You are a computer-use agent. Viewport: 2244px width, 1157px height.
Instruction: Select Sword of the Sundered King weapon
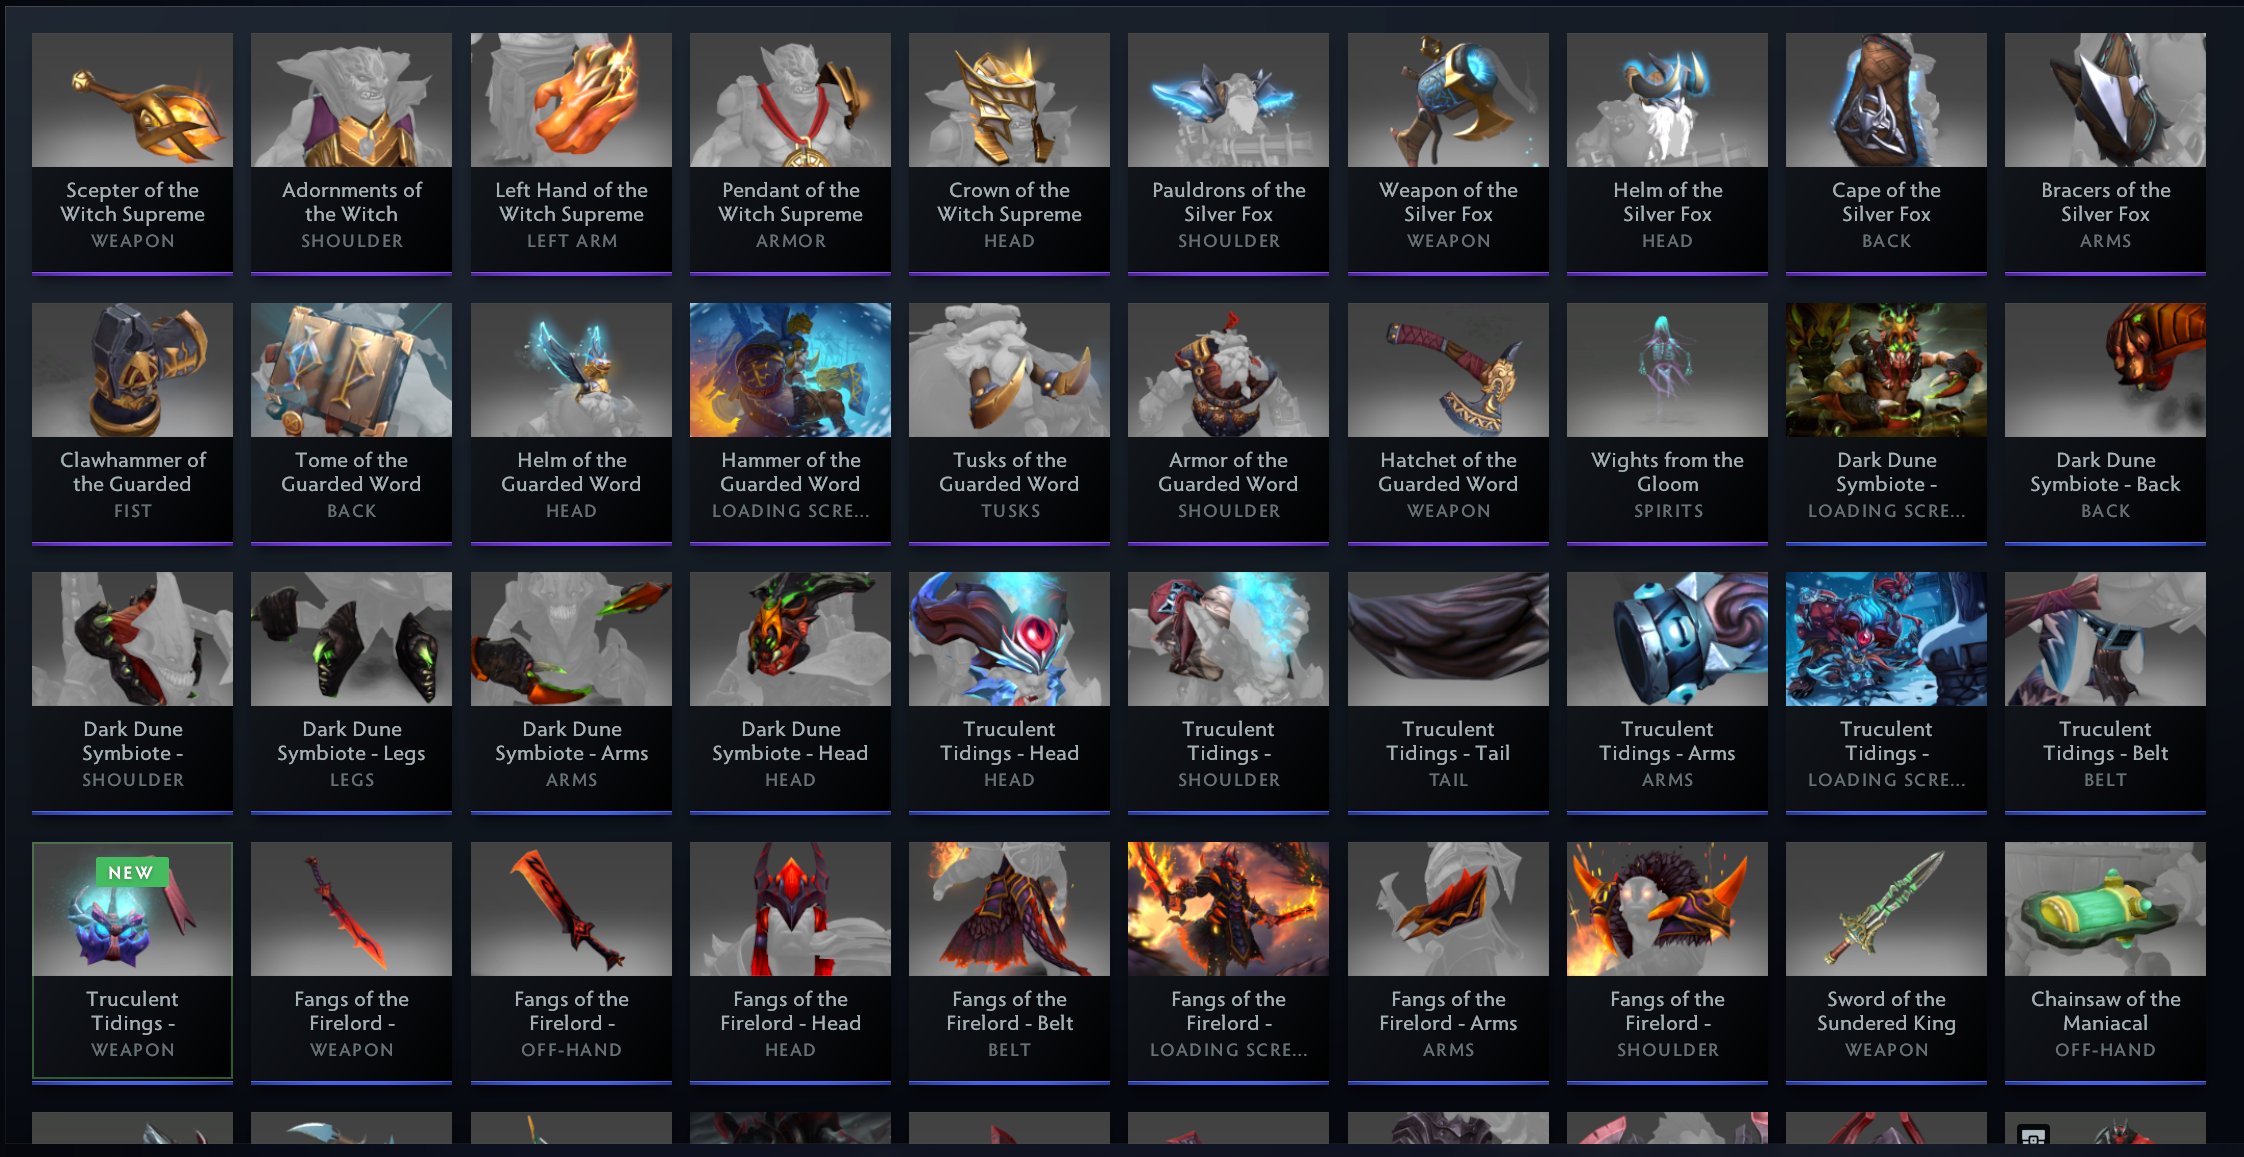pyautogui.click(x=1886, y=962)
